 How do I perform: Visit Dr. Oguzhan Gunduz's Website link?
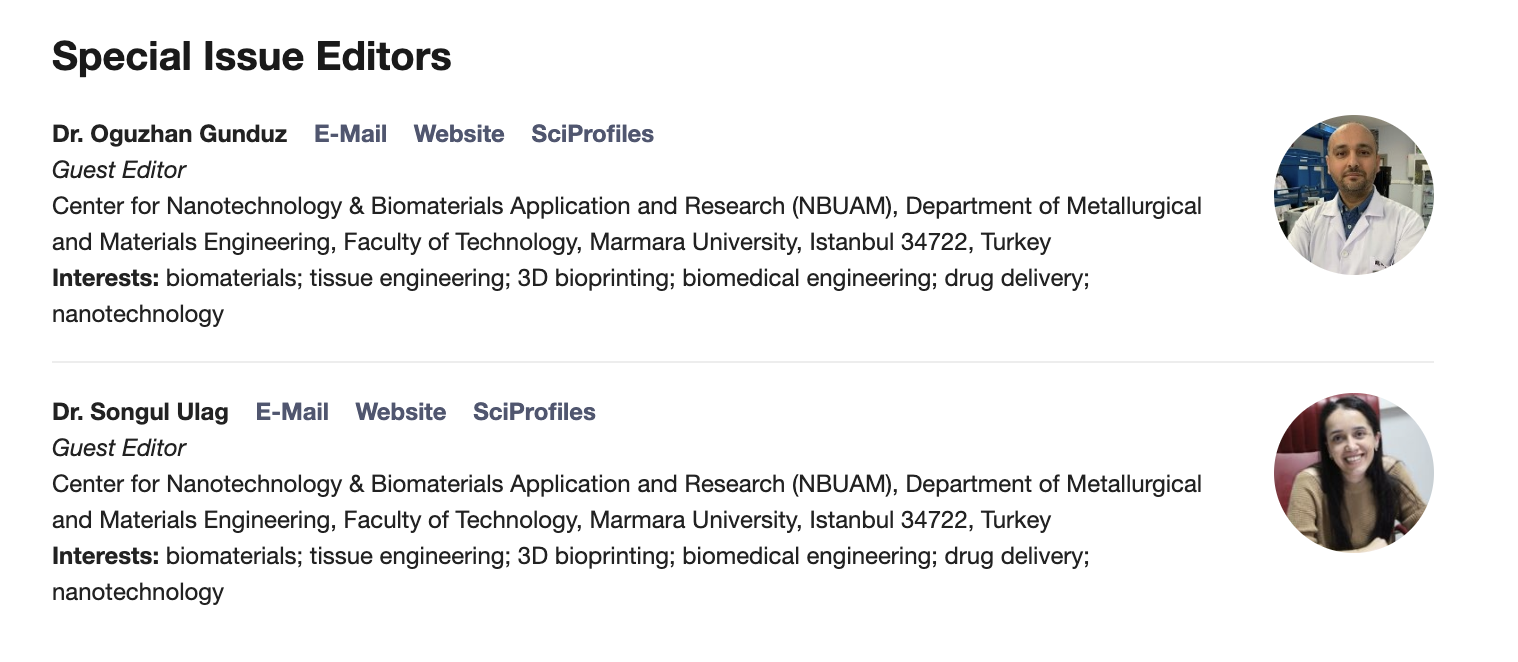459,134
